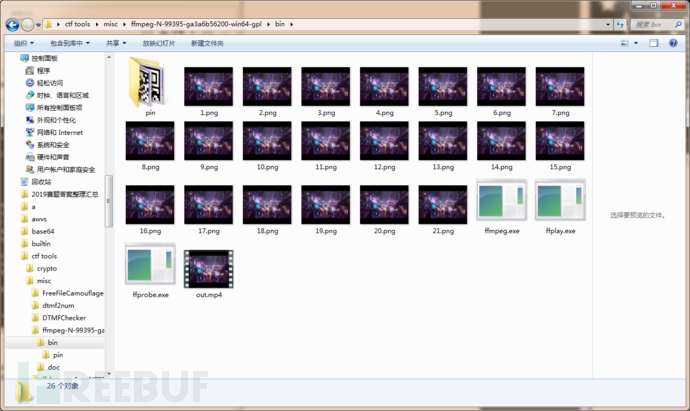Open the 2019赛题答案整理汇总 folder in tree
Viewport: 690px width, 411px height.
[x=64, y=194]
